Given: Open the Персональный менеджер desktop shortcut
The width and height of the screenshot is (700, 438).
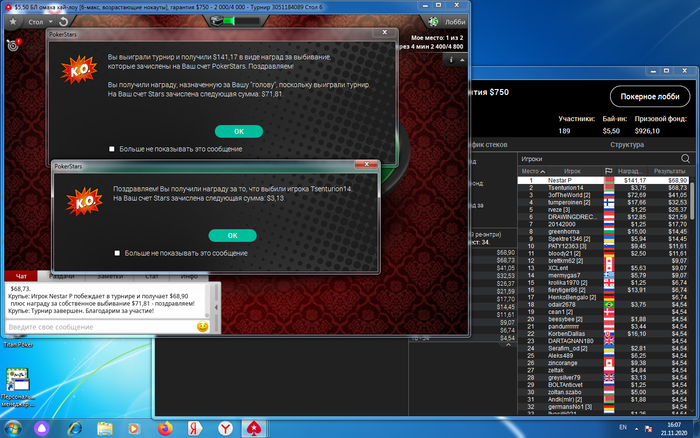Looking at the screenshot, I should [x=18, y=387].
